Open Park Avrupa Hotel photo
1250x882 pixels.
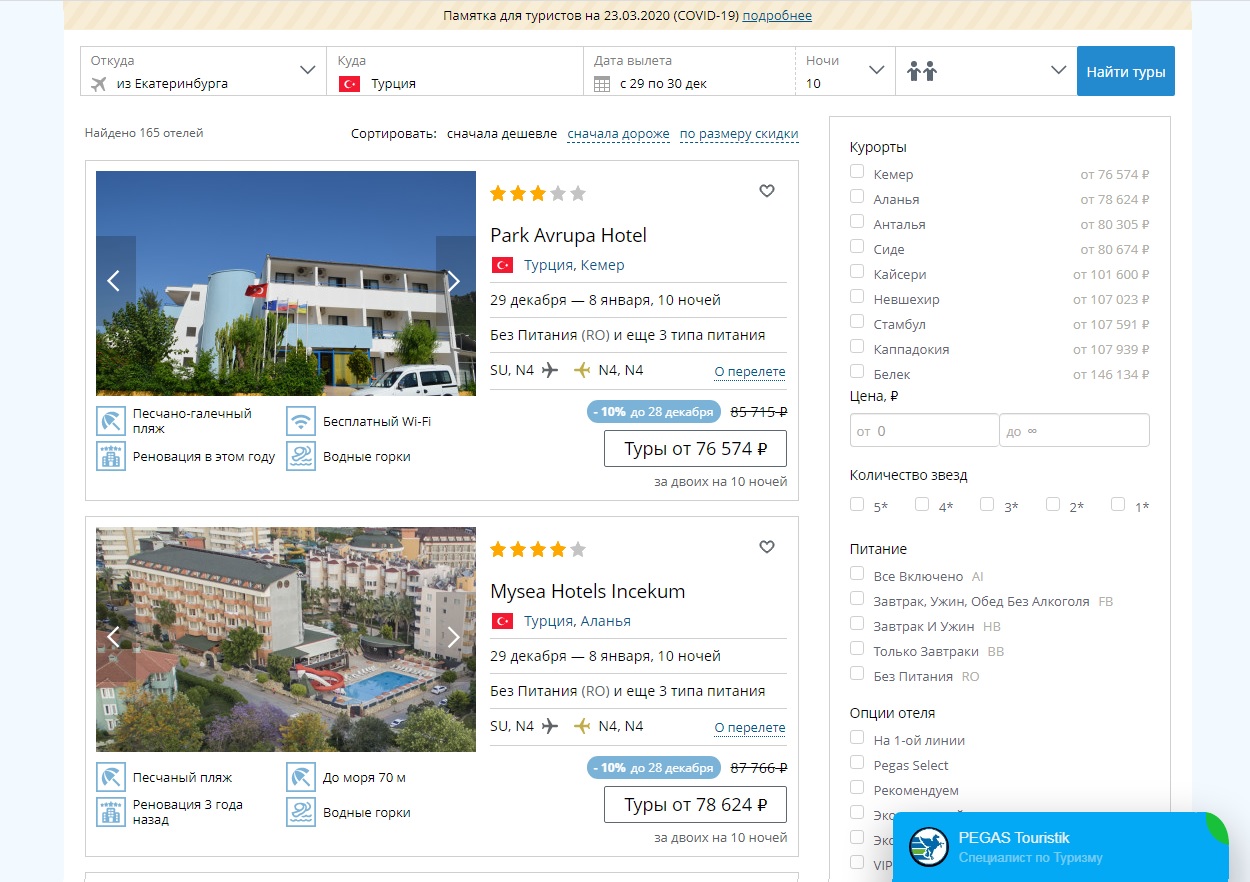[286, 283]
